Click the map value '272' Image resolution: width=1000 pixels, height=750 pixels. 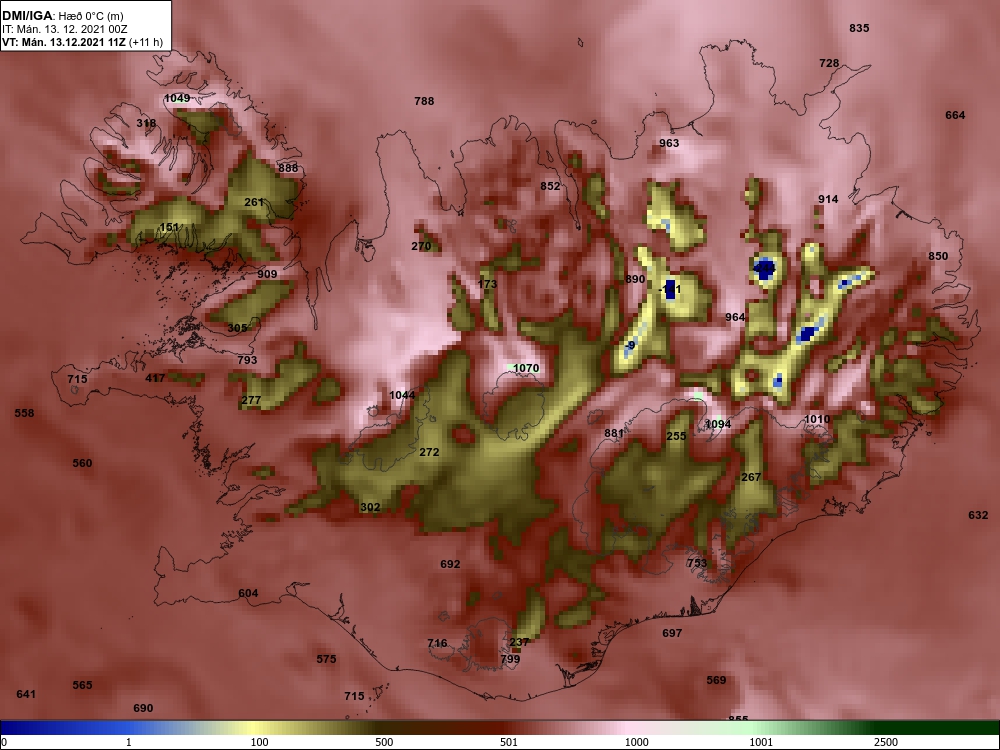[x=429, y=452]
